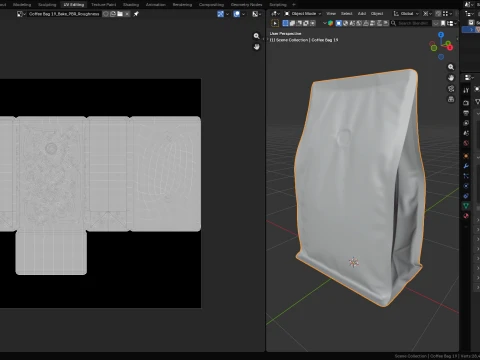Open the Geometry Nodes workspace tab
Image resolution: width=480 pixels, height=360 pixels.
click(x=247, y=5)
